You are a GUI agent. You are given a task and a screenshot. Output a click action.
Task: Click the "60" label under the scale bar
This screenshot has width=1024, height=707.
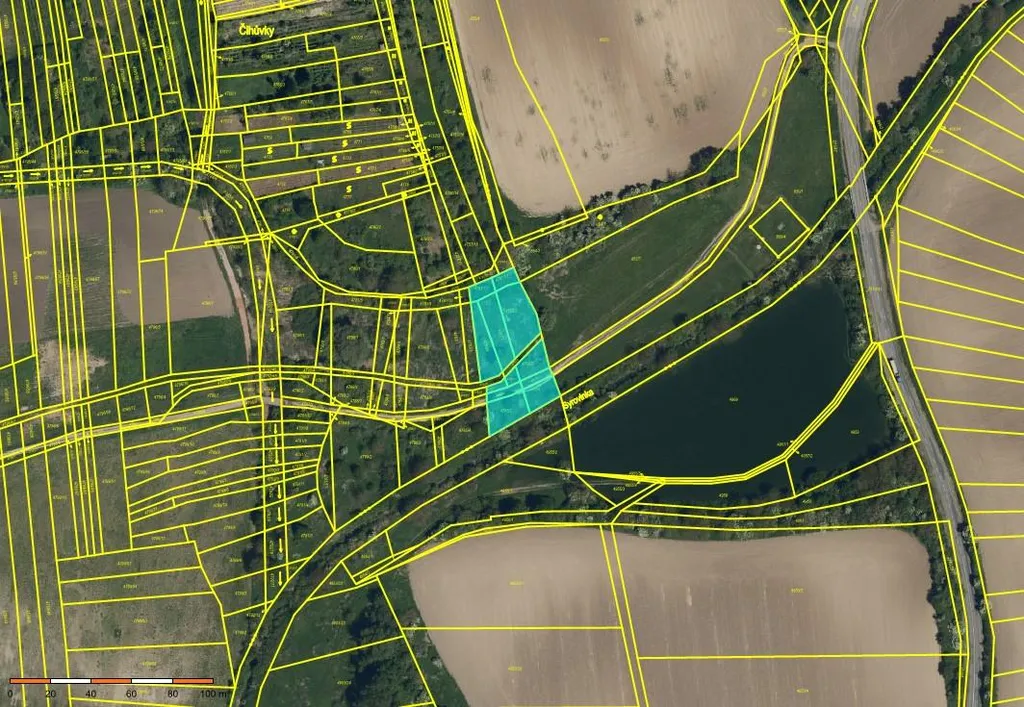132,693
